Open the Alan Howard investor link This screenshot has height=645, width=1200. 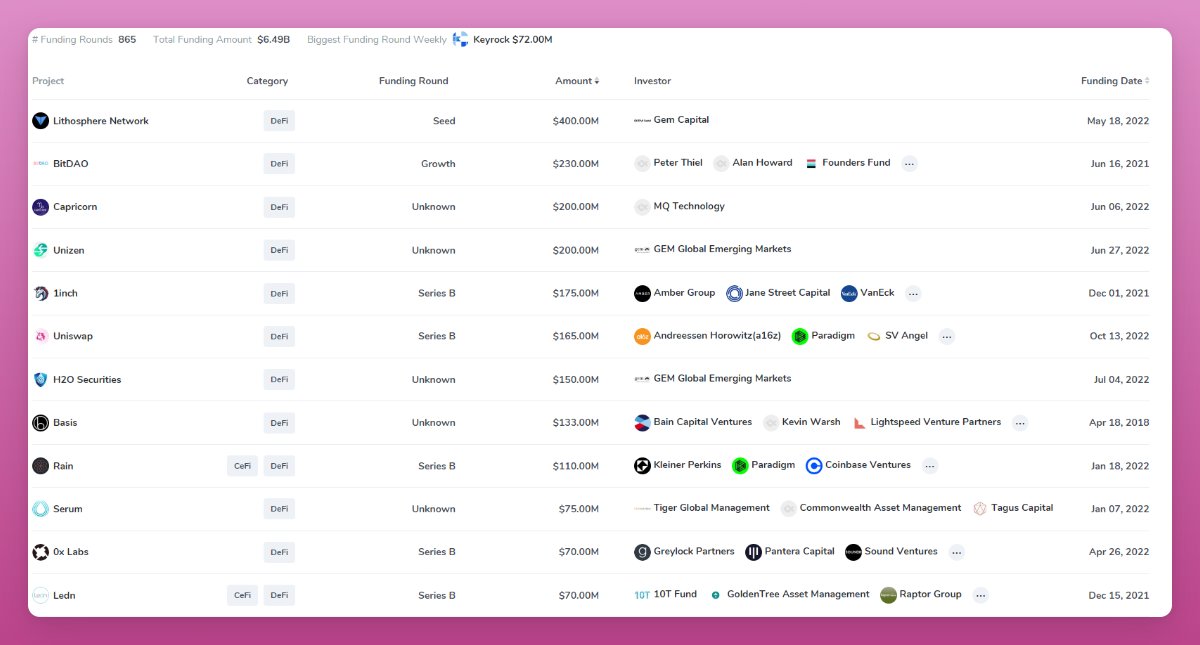coord(762,163)
